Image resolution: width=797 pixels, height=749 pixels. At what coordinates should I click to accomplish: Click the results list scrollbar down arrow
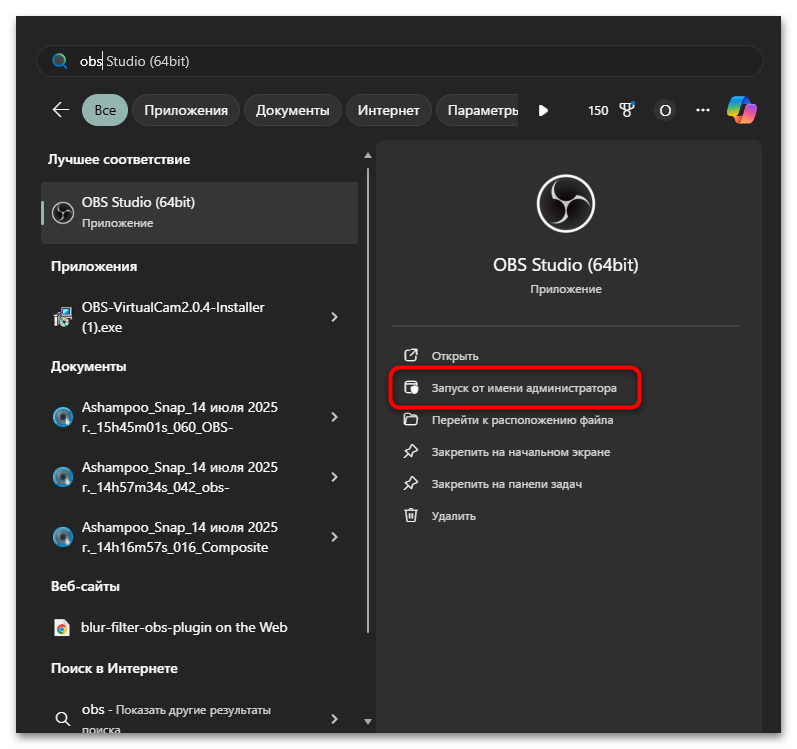[368, 722]
